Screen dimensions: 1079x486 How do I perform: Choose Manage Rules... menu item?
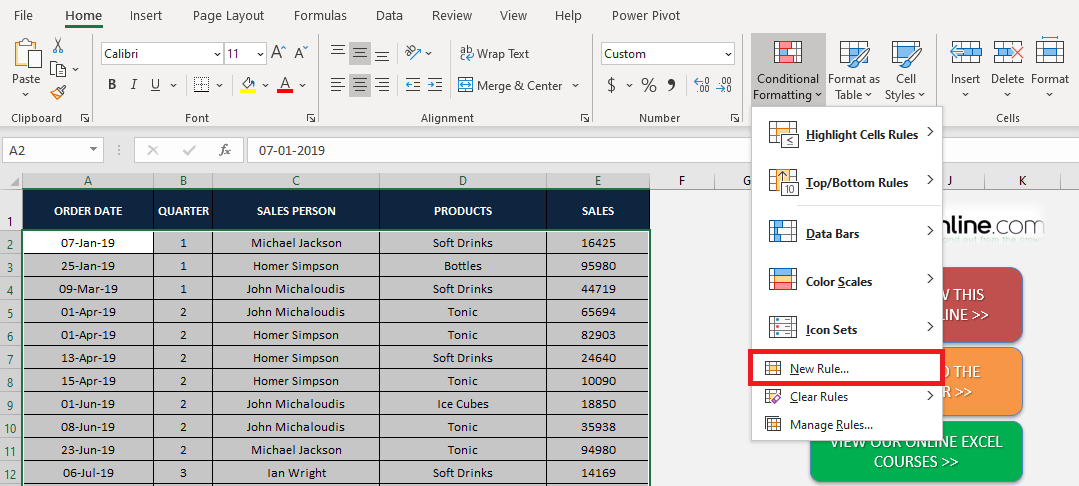click(846, 425)
